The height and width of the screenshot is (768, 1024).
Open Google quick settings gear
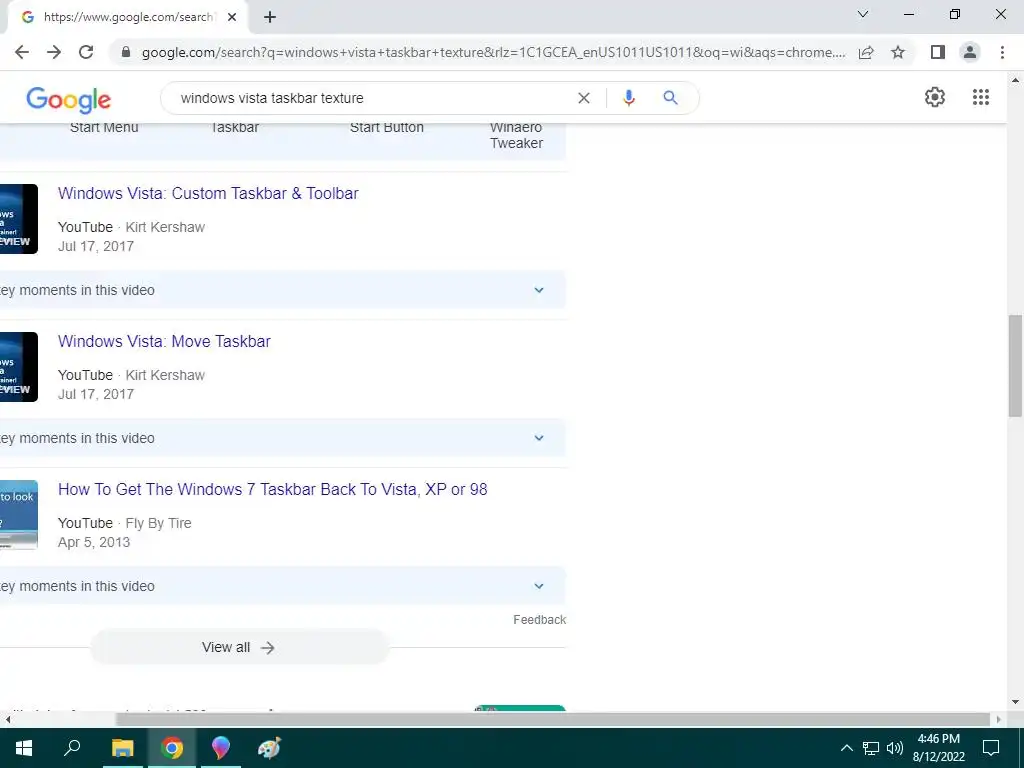pyautogui.click(x=935, y=97)
